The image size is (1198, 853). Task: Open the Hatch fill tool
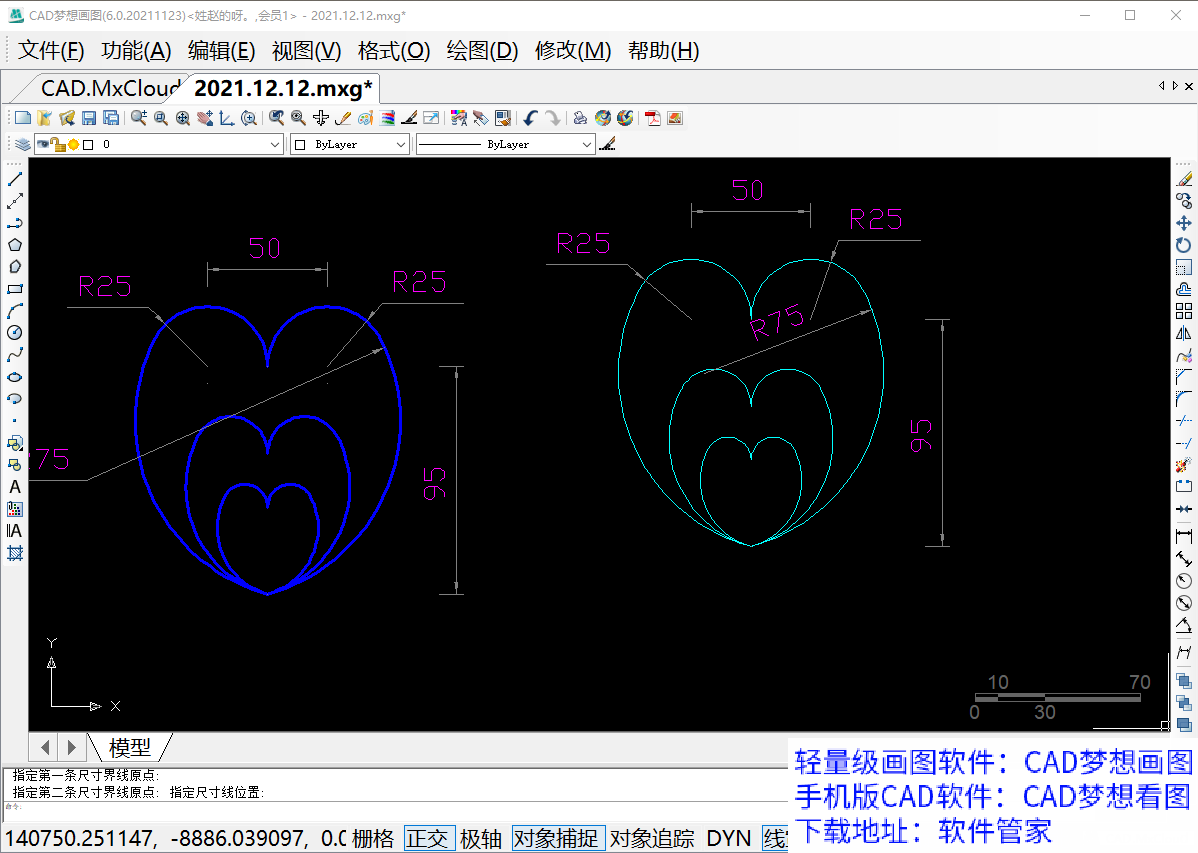[15, 553]
